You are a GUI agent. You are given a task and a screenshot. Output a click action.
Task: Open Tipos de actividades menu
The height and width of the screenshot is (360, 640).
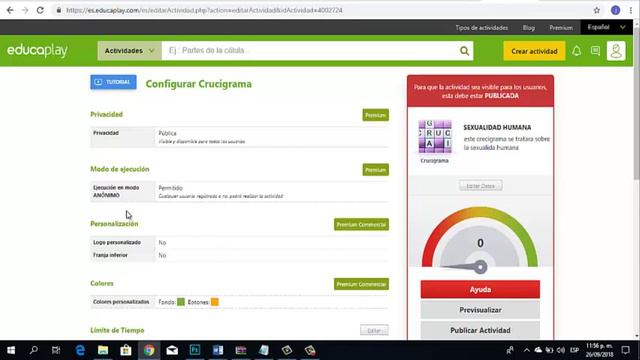pos(482,28)
